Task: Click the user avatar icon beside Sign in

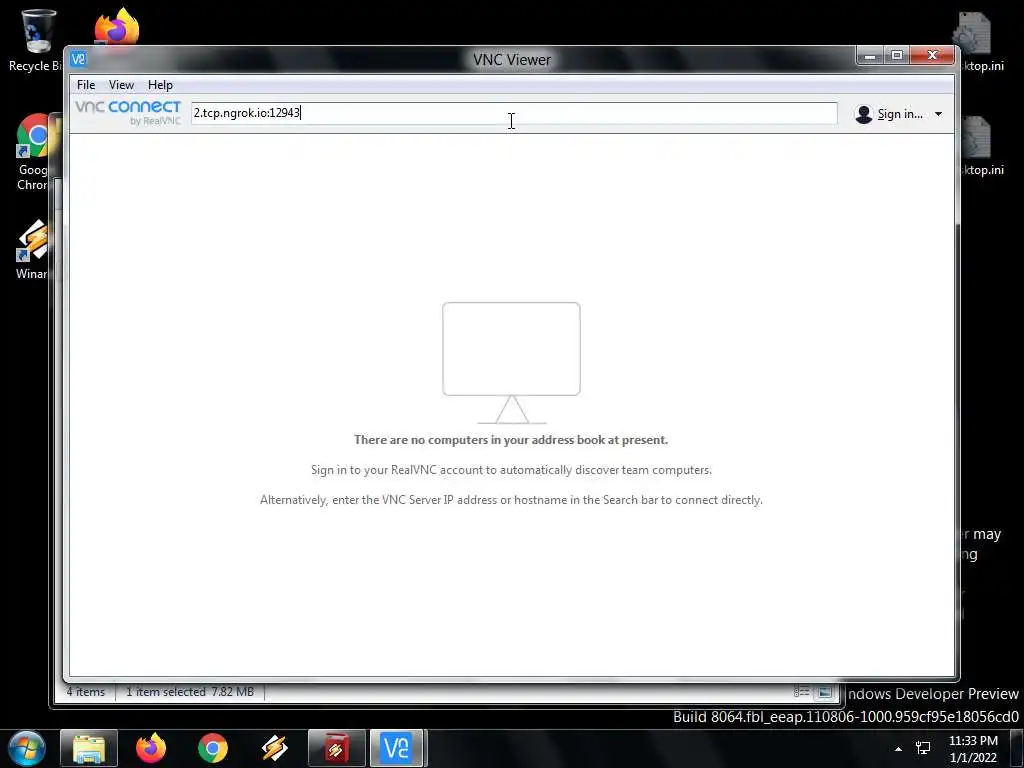Action: click(x=863, y=114)
